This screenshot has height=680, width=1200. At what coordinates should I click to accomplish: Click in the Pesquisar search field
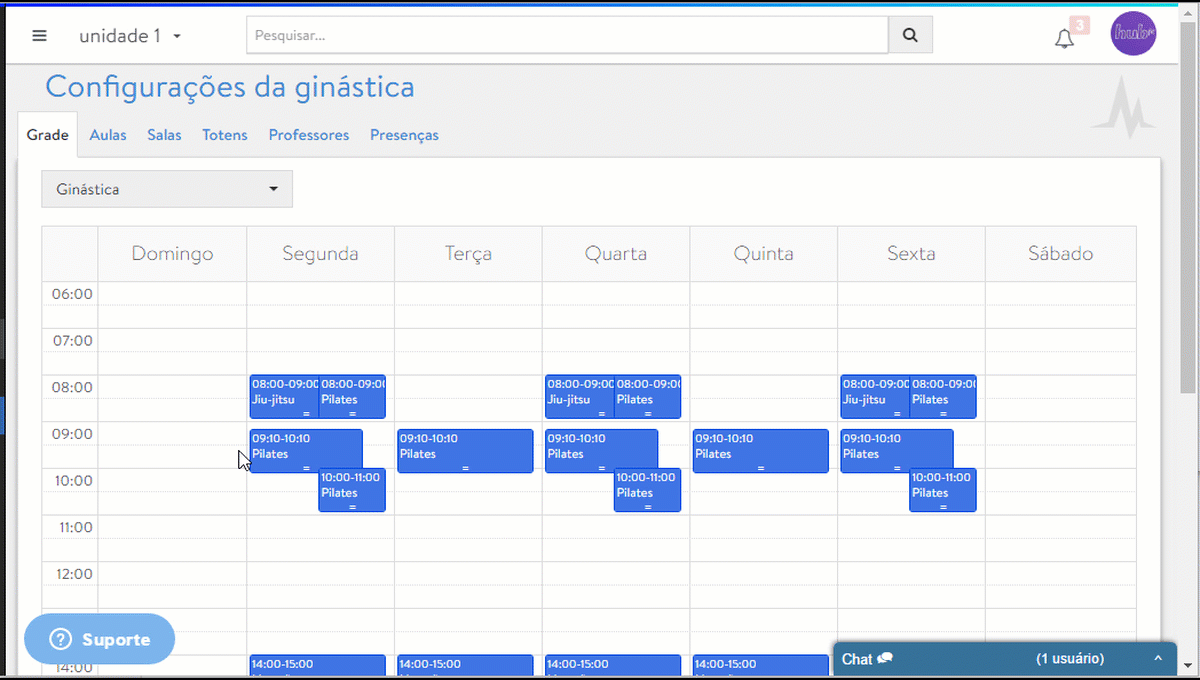pyautogui.click(x=567, y=35)
